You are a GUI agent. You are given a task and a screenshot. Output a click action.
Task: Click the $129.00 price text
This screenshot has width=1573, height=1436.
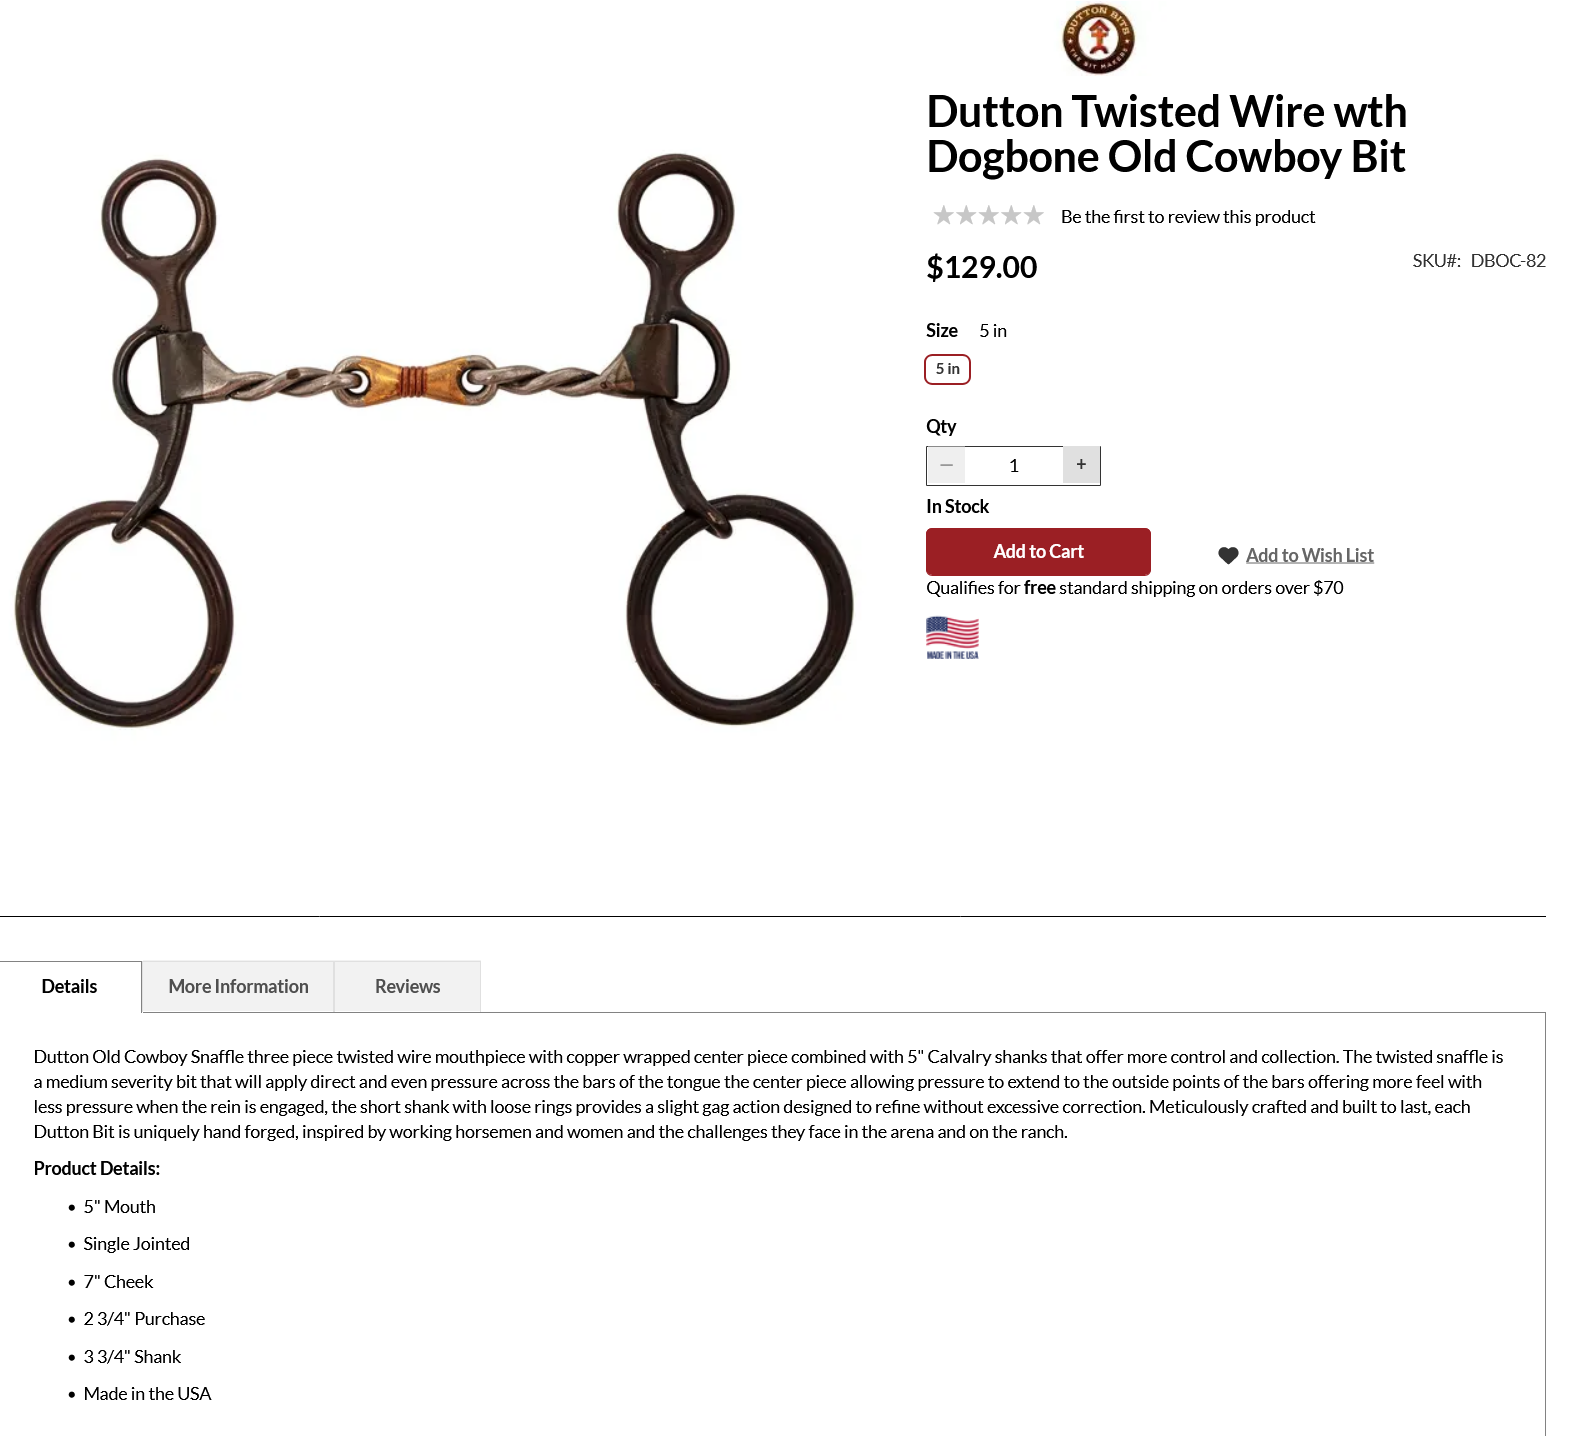tap(981, 267)
